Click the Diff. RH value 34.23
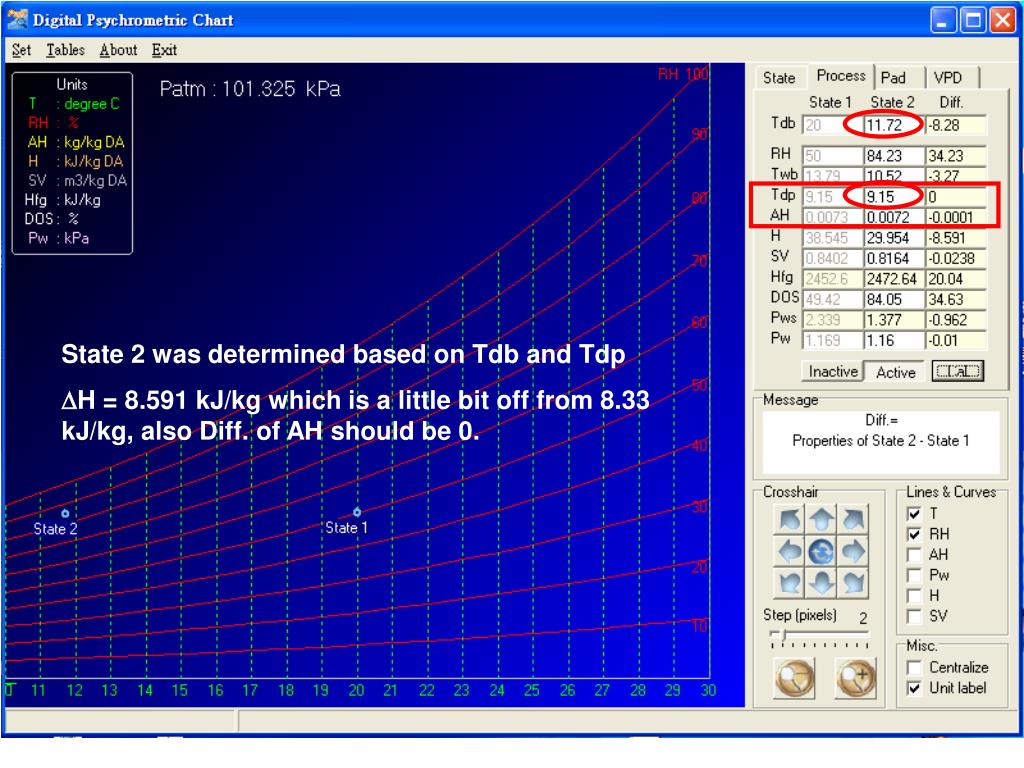This screenshot has width=1024, height=768. [x=956, y=156]
